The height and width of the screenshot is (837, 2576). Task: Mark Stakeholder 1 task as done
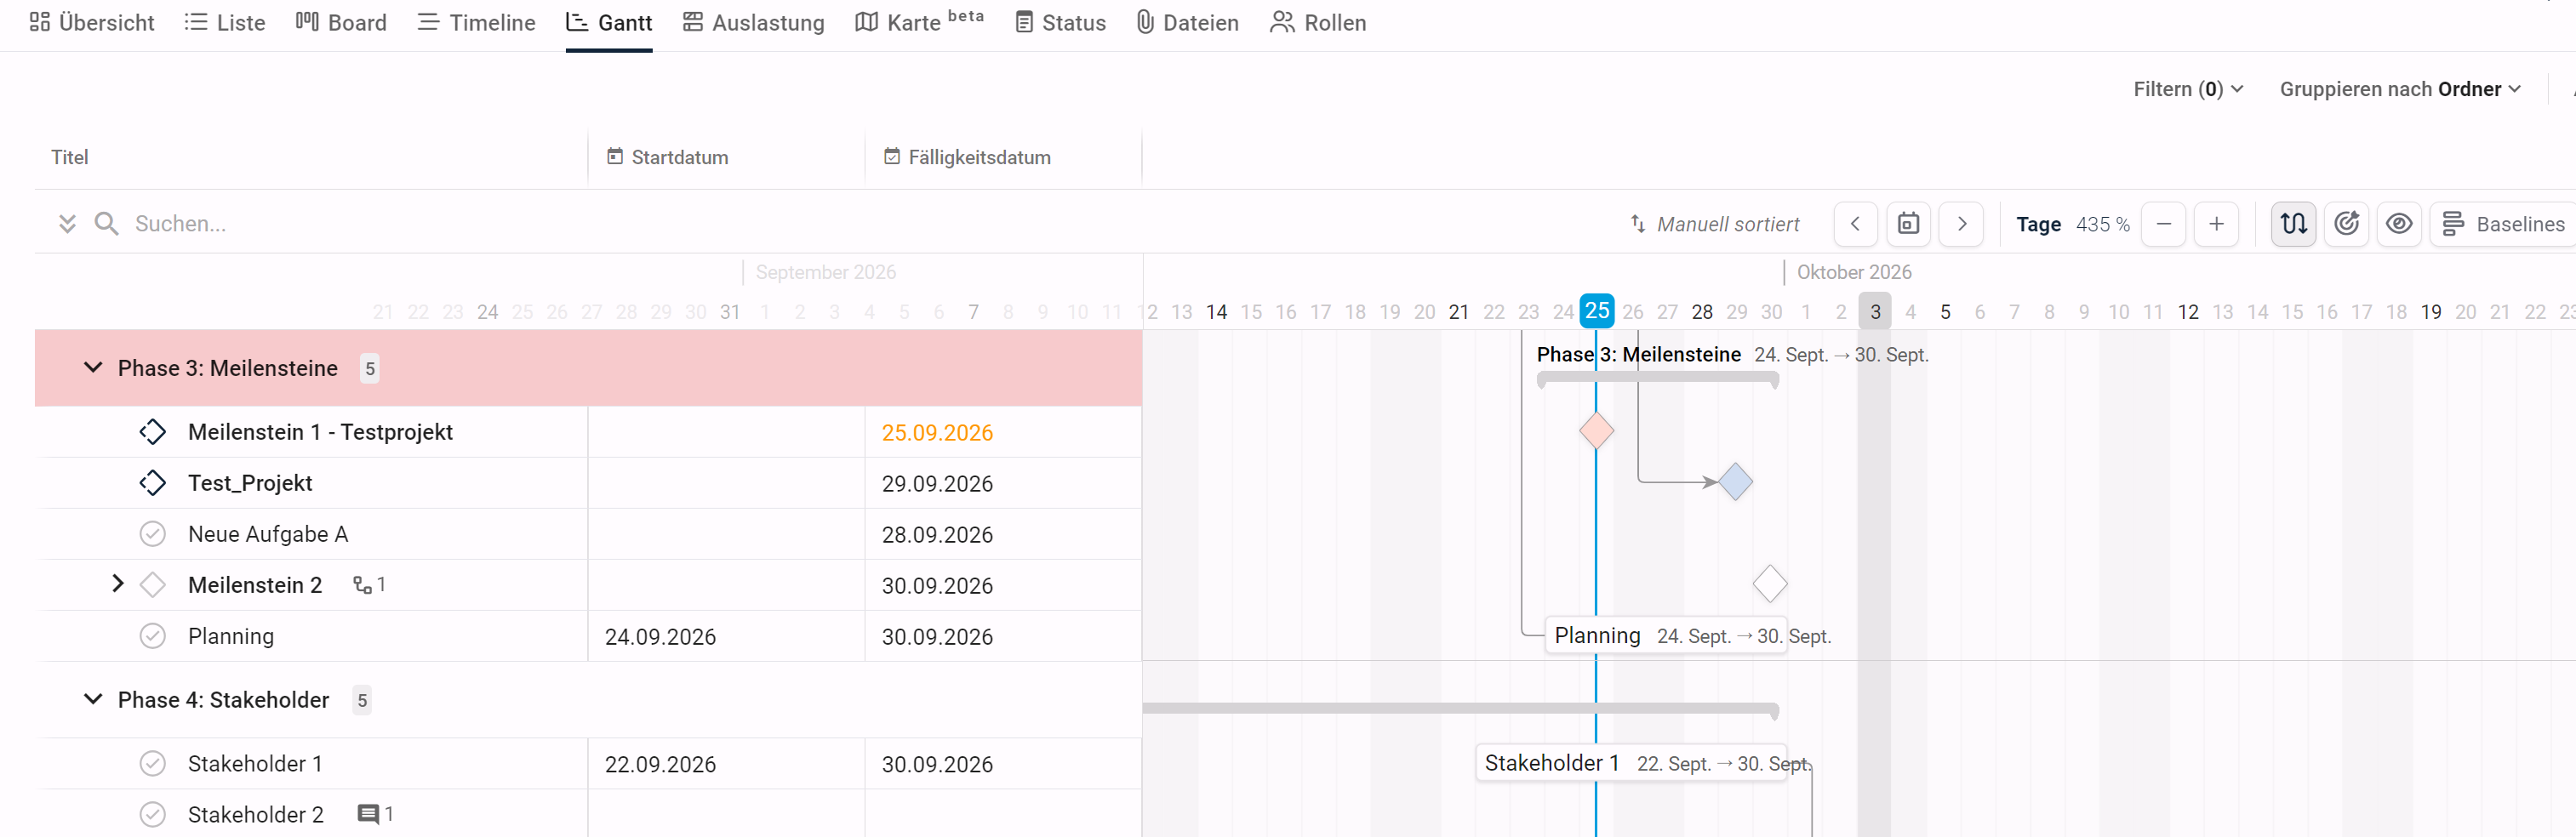pyautogui.click(x=152, y=764)
